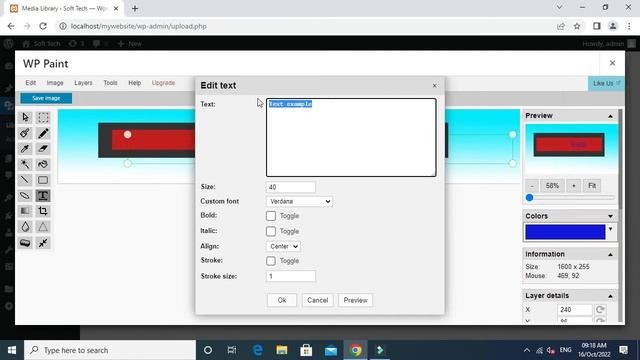Viewport: 640px width, 360px height.
Task: Select the sponge Desaturate tool
Action: 25,243
